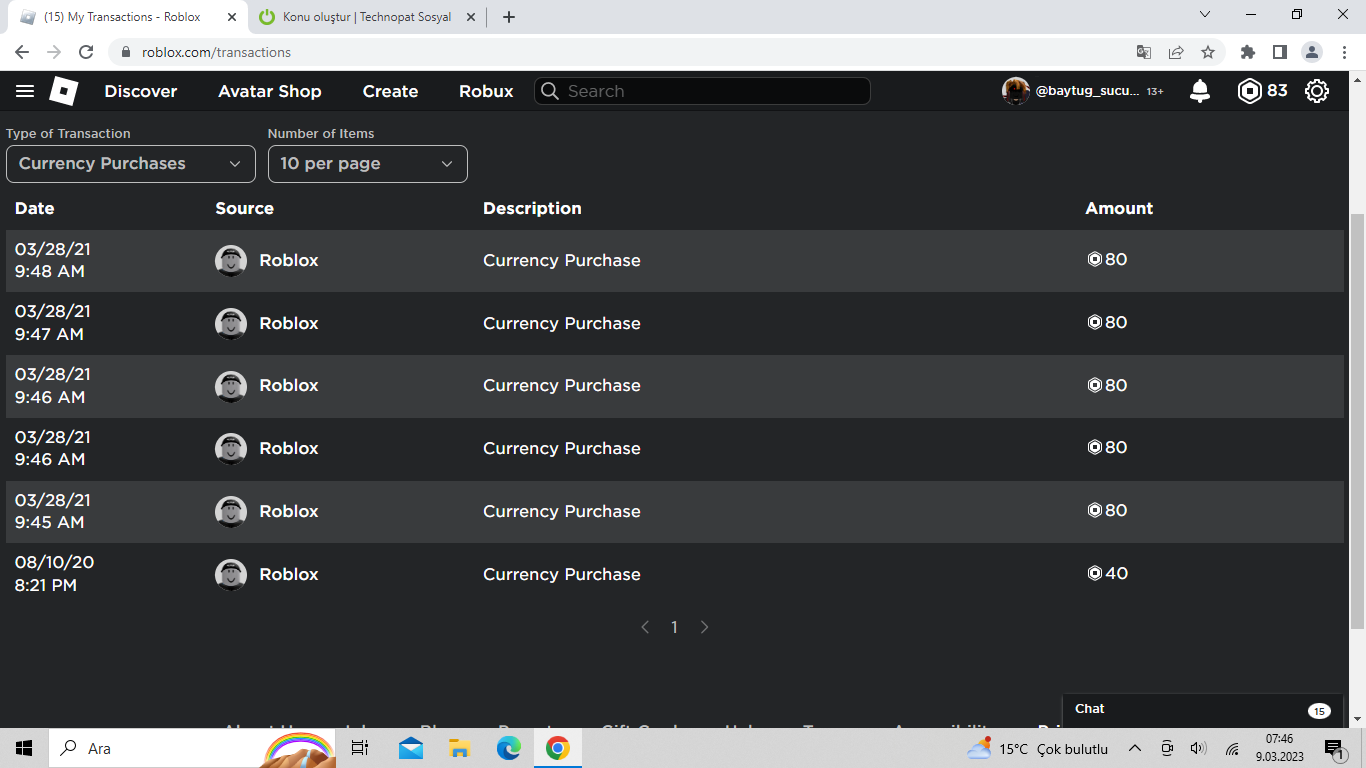The width and height of the screenshot is (1366, 768).
Task: Switch to the Konu oluştur Technopat Sosyal tab
Action: 368,17
